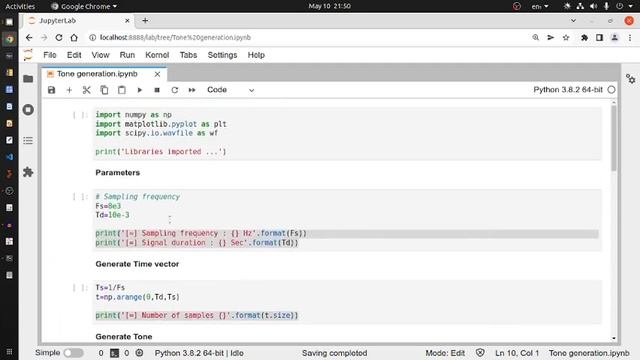Screen dimensions: 640x360
Task: Open the Chrome extensions puzzle icon
Action: (x=584, y=38)
